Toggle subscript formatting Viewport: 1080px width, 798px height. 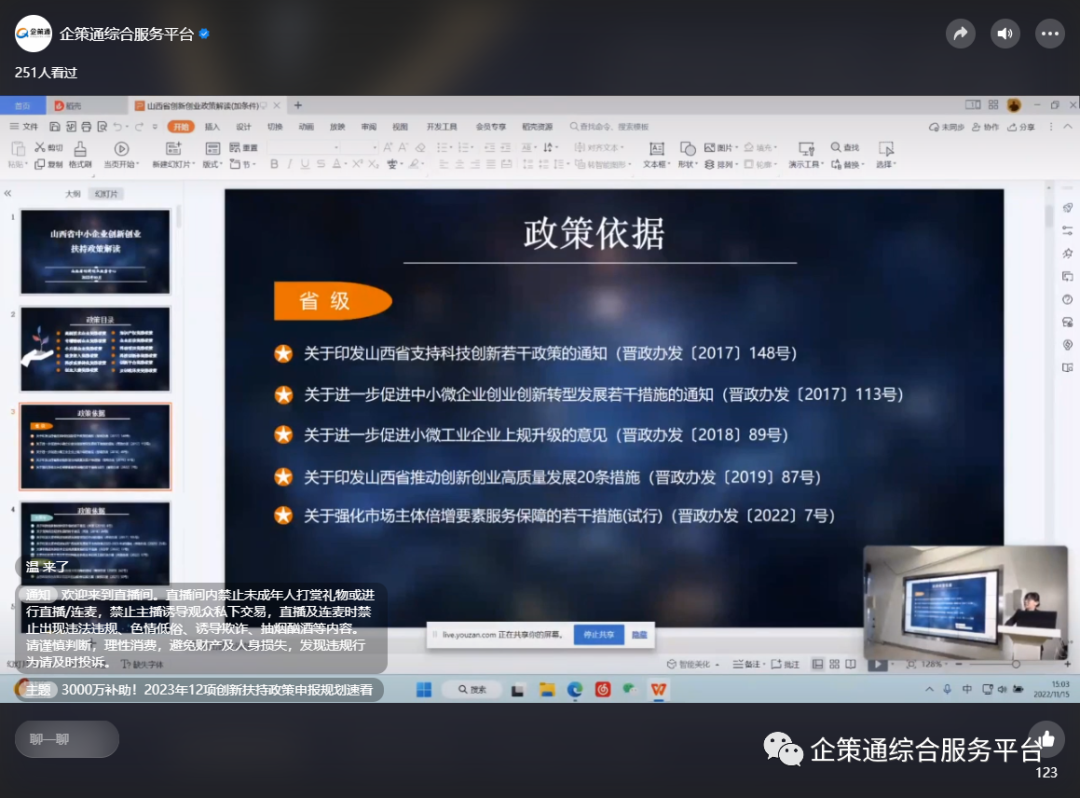(x=373, y=165)
